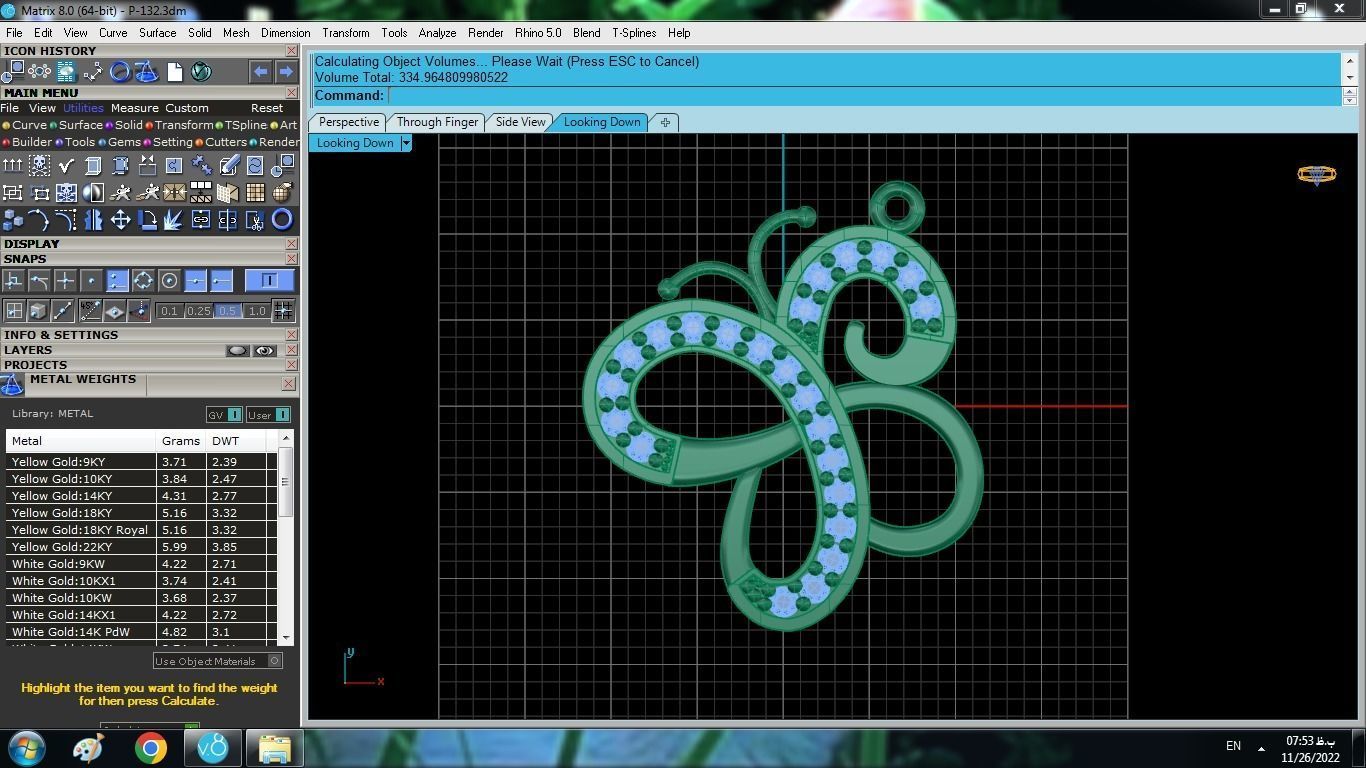Screen dimensions: 1366x768
Task: Toggle the quadrant snap with four points
Action: point(143,280)
